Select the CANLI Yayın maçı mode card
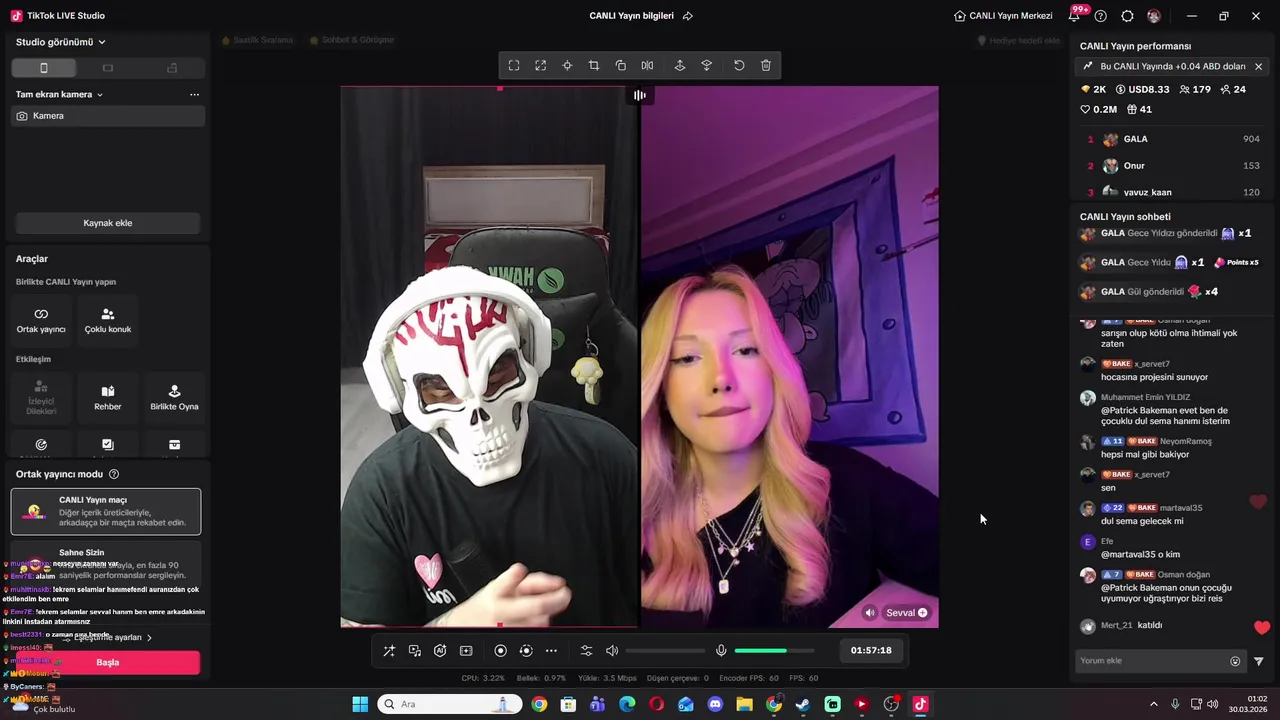The height and width of the screenshot is (720, 1280). click(x=106, y=511)
